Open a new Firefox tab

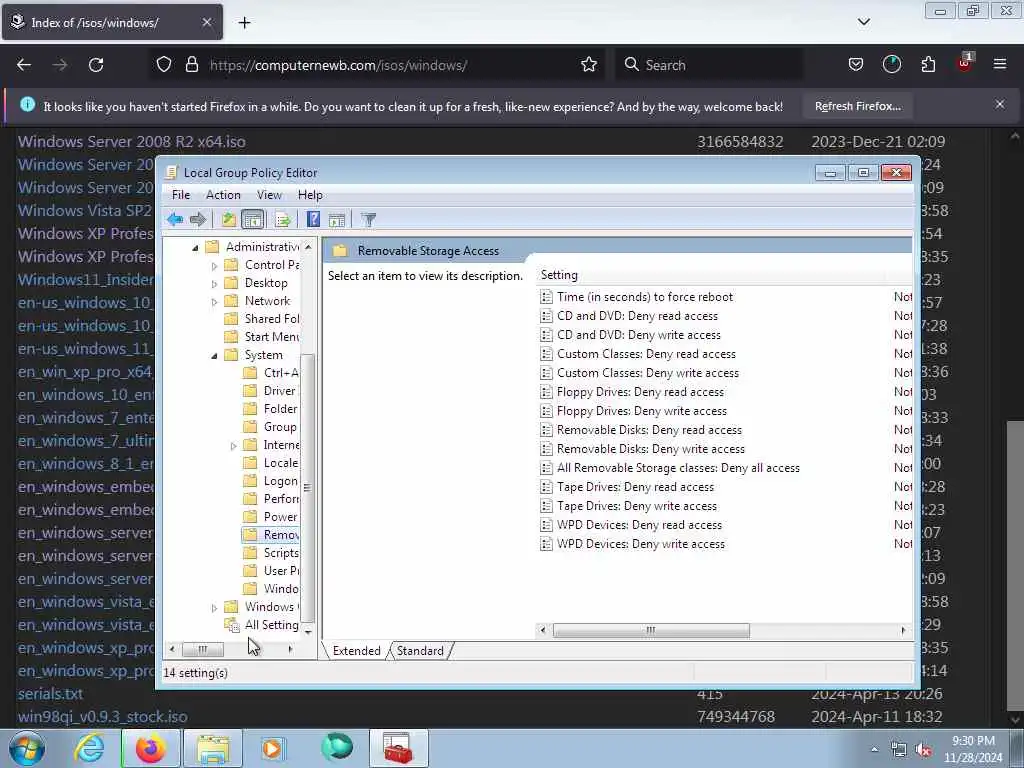(x=244, y=23)
